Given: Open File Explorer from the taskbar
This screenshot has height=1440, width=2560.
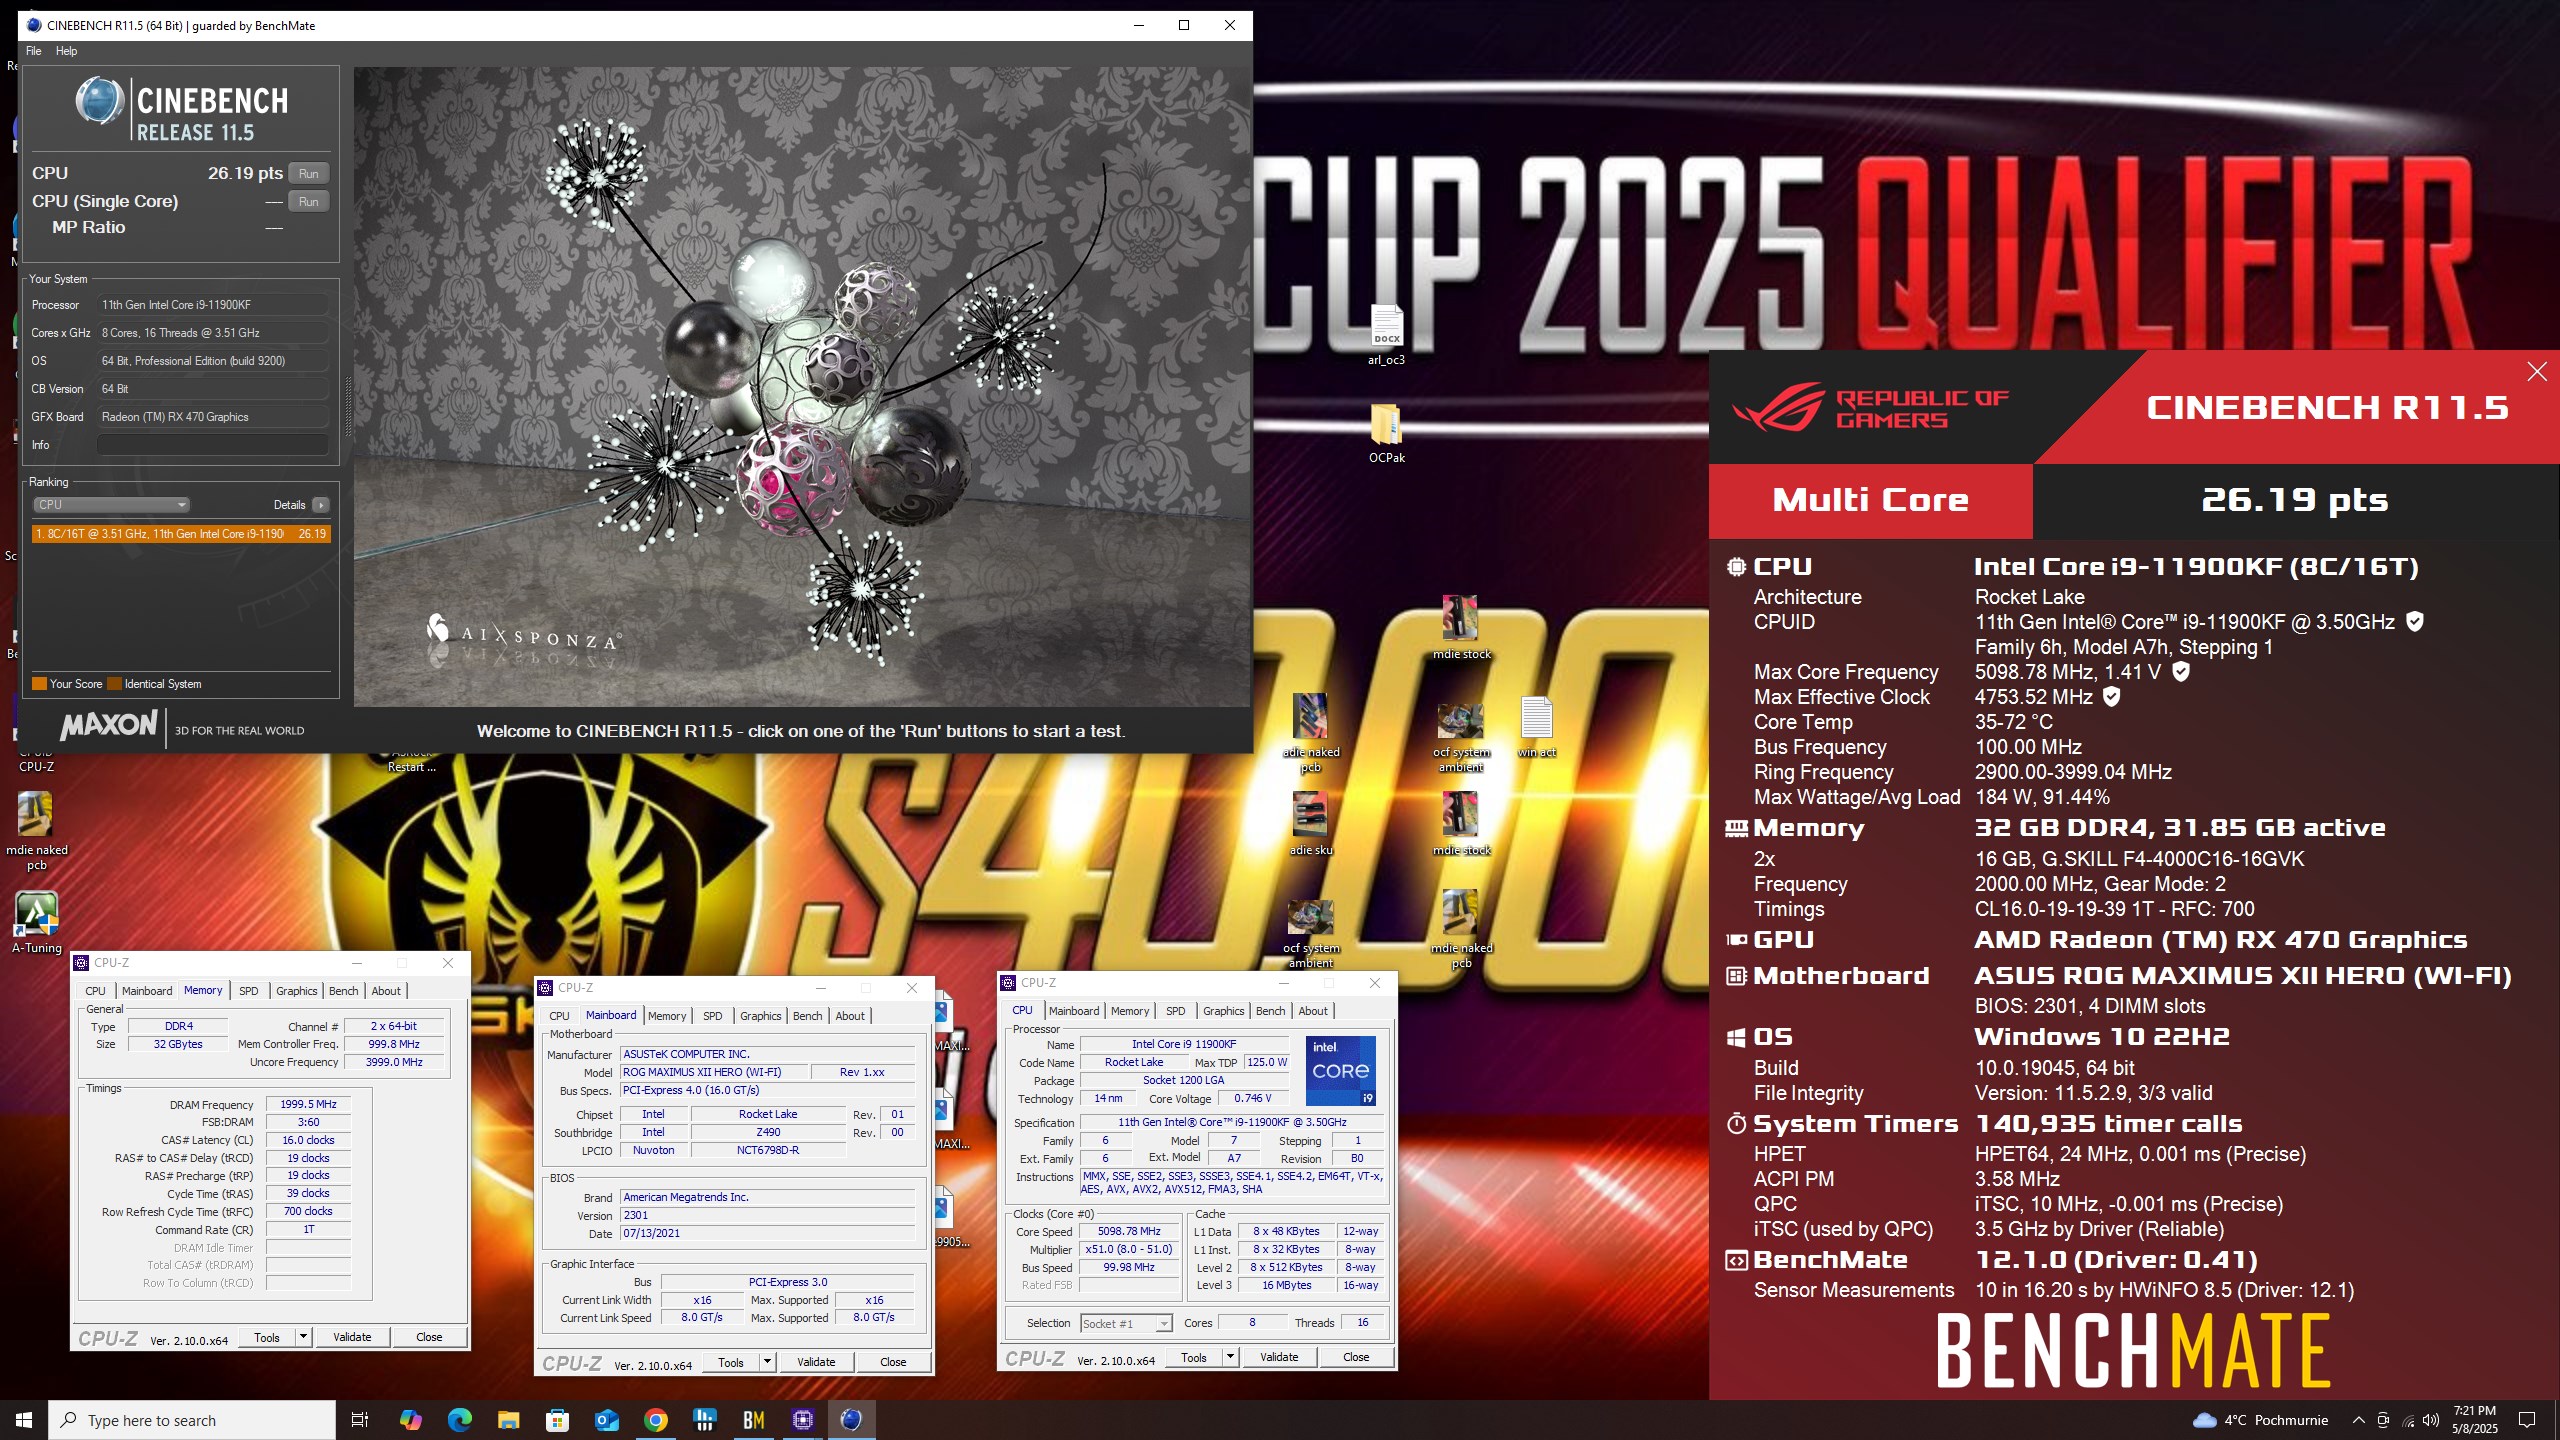Looking at the screenshot, I should pos(508,1420).
